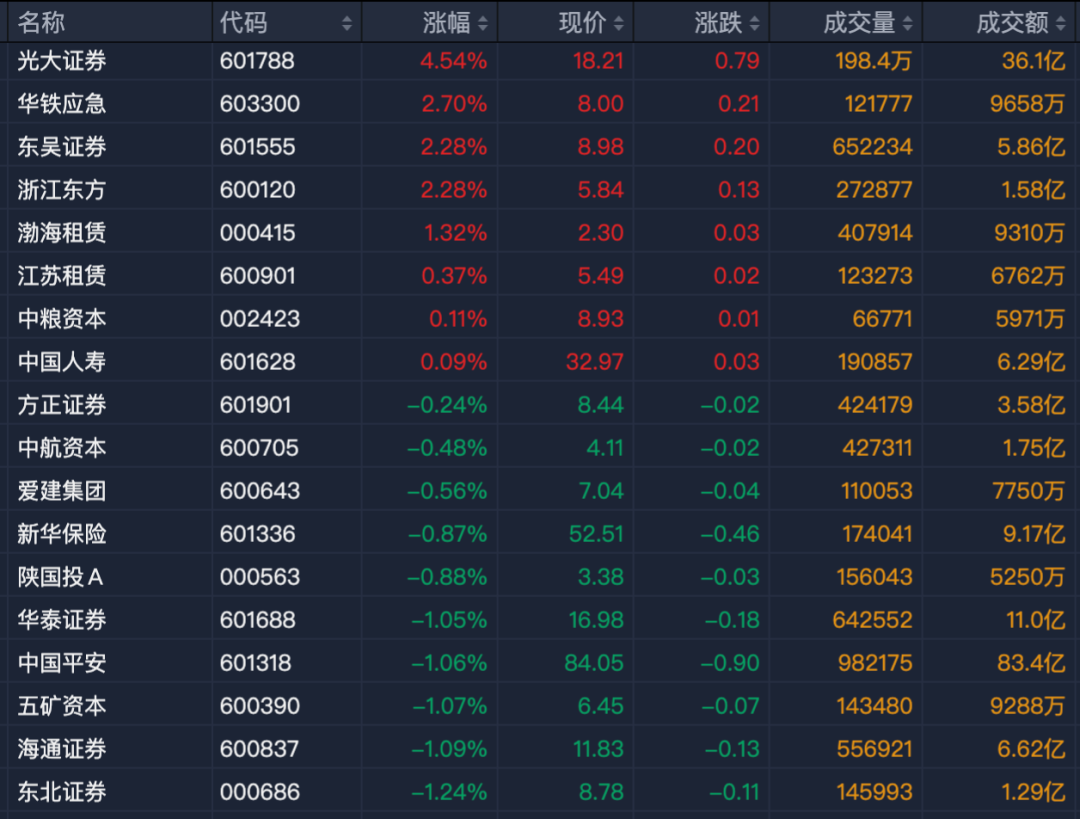This screenshot has height=819, width=1080.
Task: Select code 600901
Action: 258,276
